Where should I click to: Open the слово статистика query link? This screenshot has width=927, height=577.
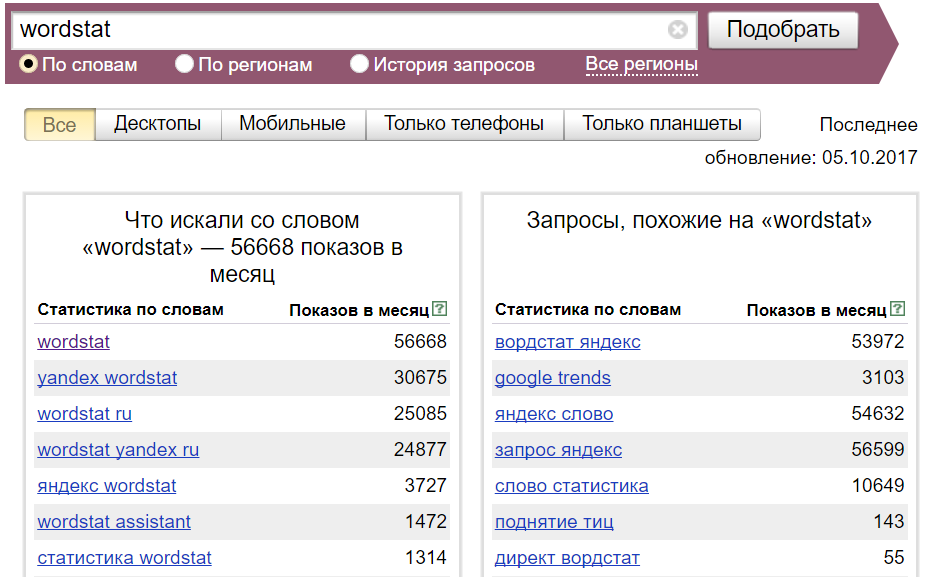(572, 486)
